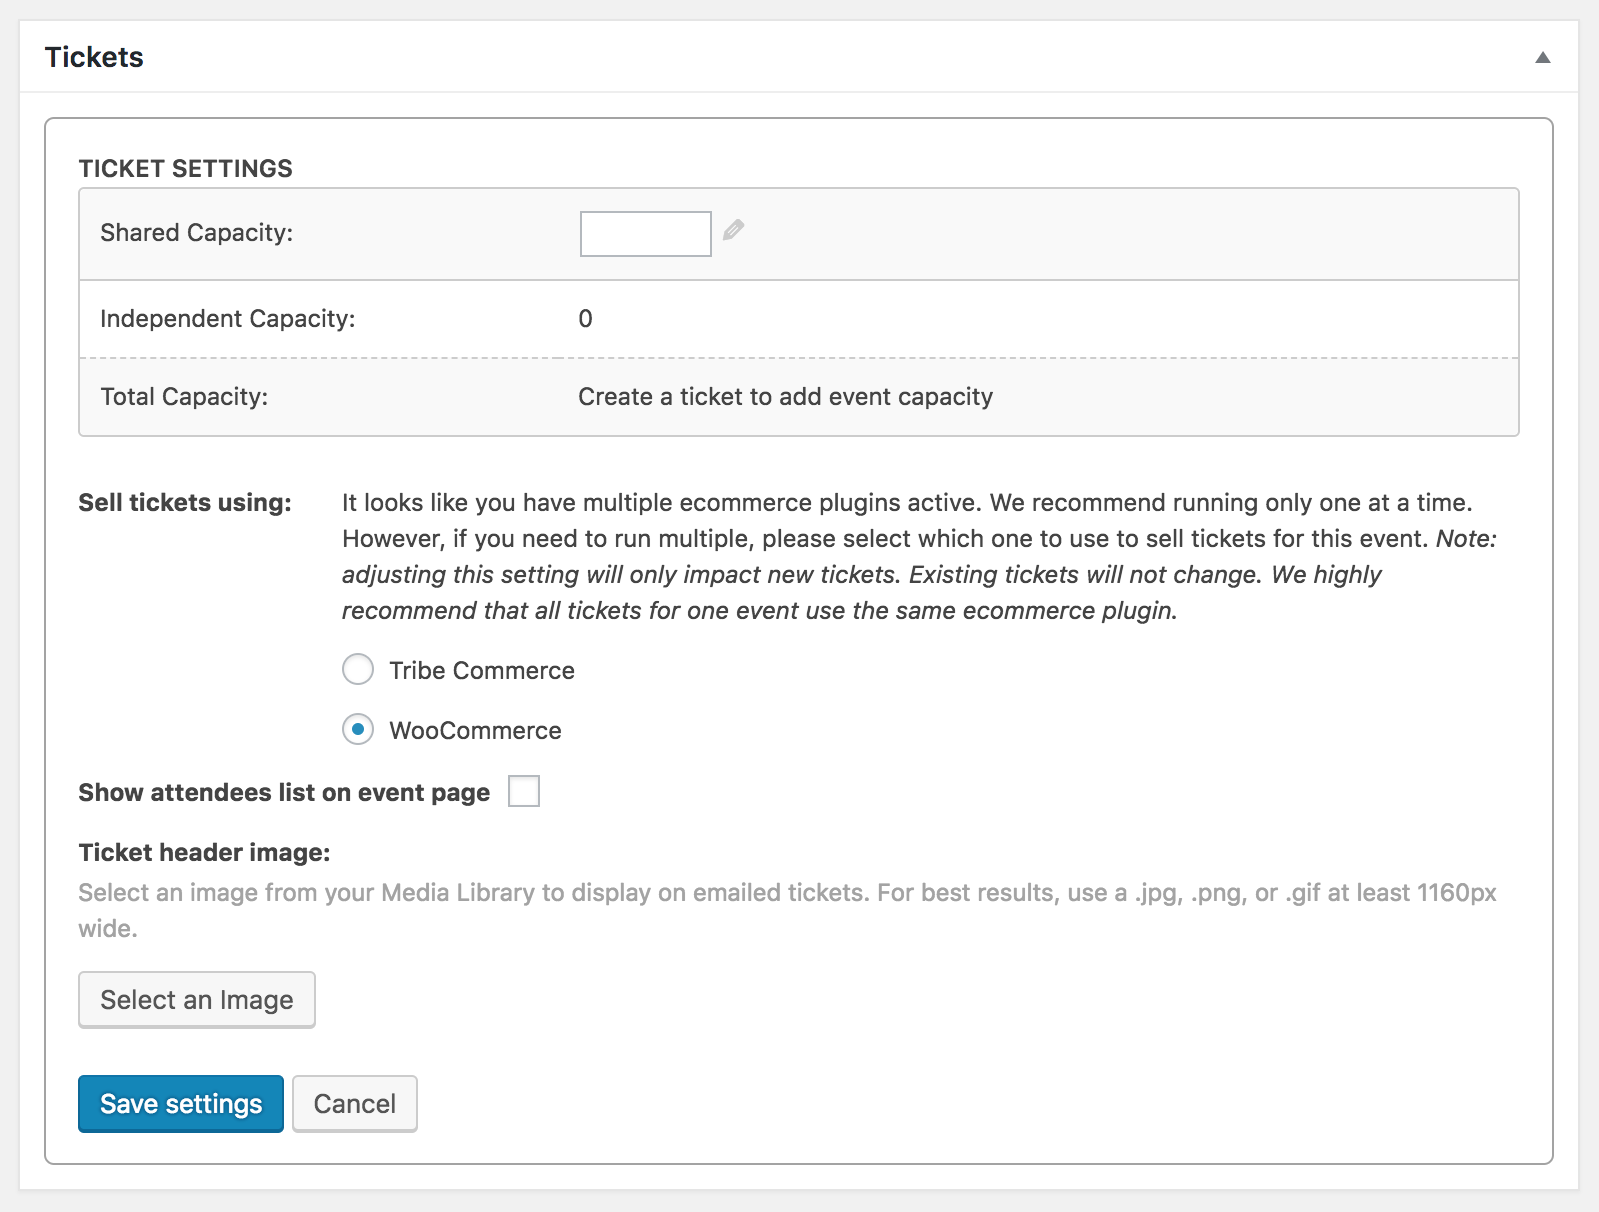The image size is (1599, 1212).
Task: Collapse the Tickets panel with the triangle arrow
Action: pyautogui.click(x=1542, y=58)
